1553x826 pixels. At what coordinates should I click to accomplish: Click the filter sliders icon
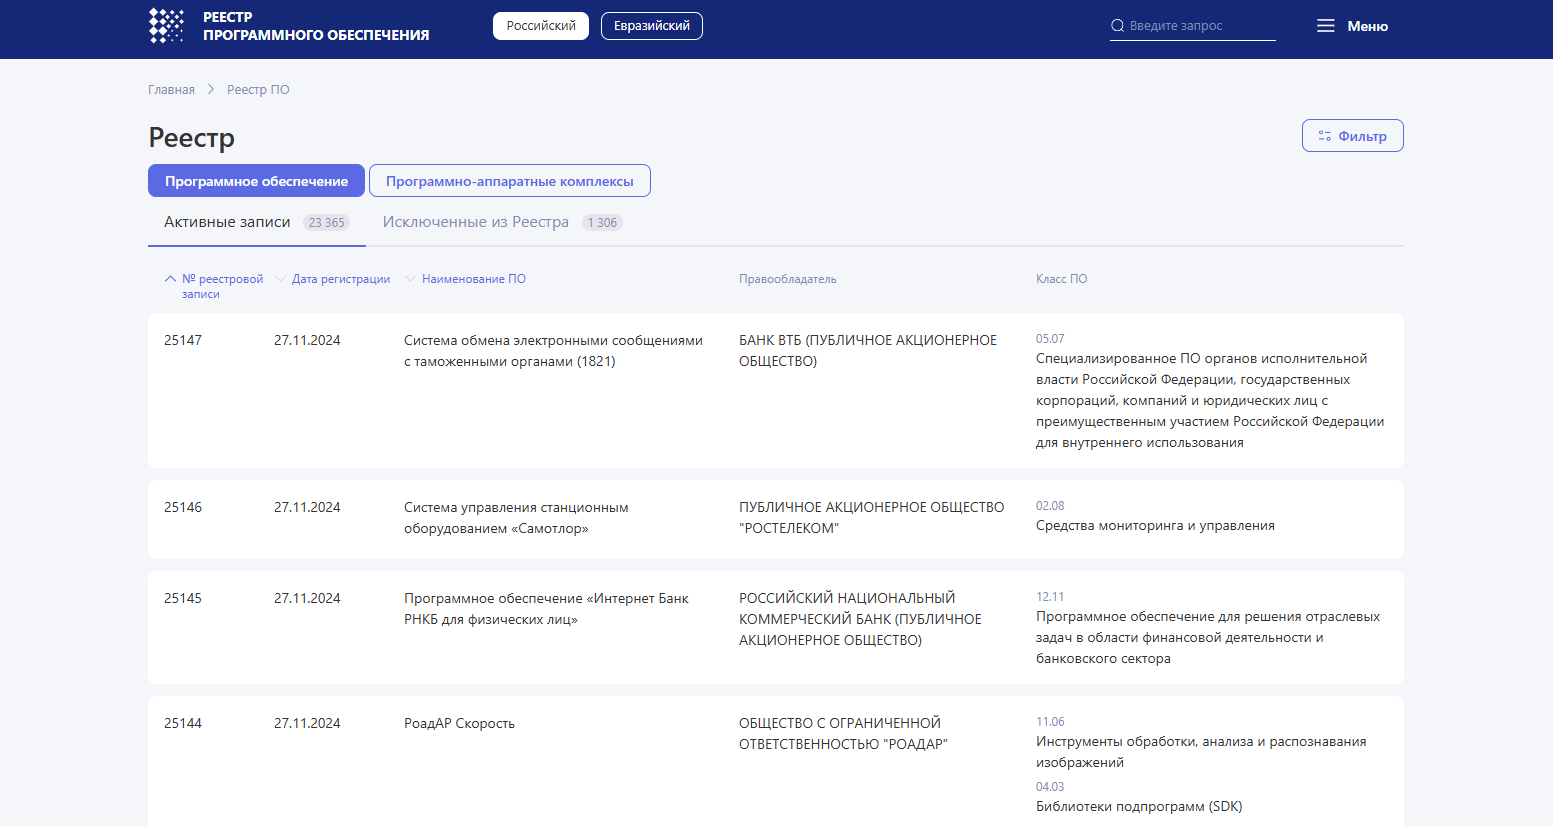point(1324,136)
